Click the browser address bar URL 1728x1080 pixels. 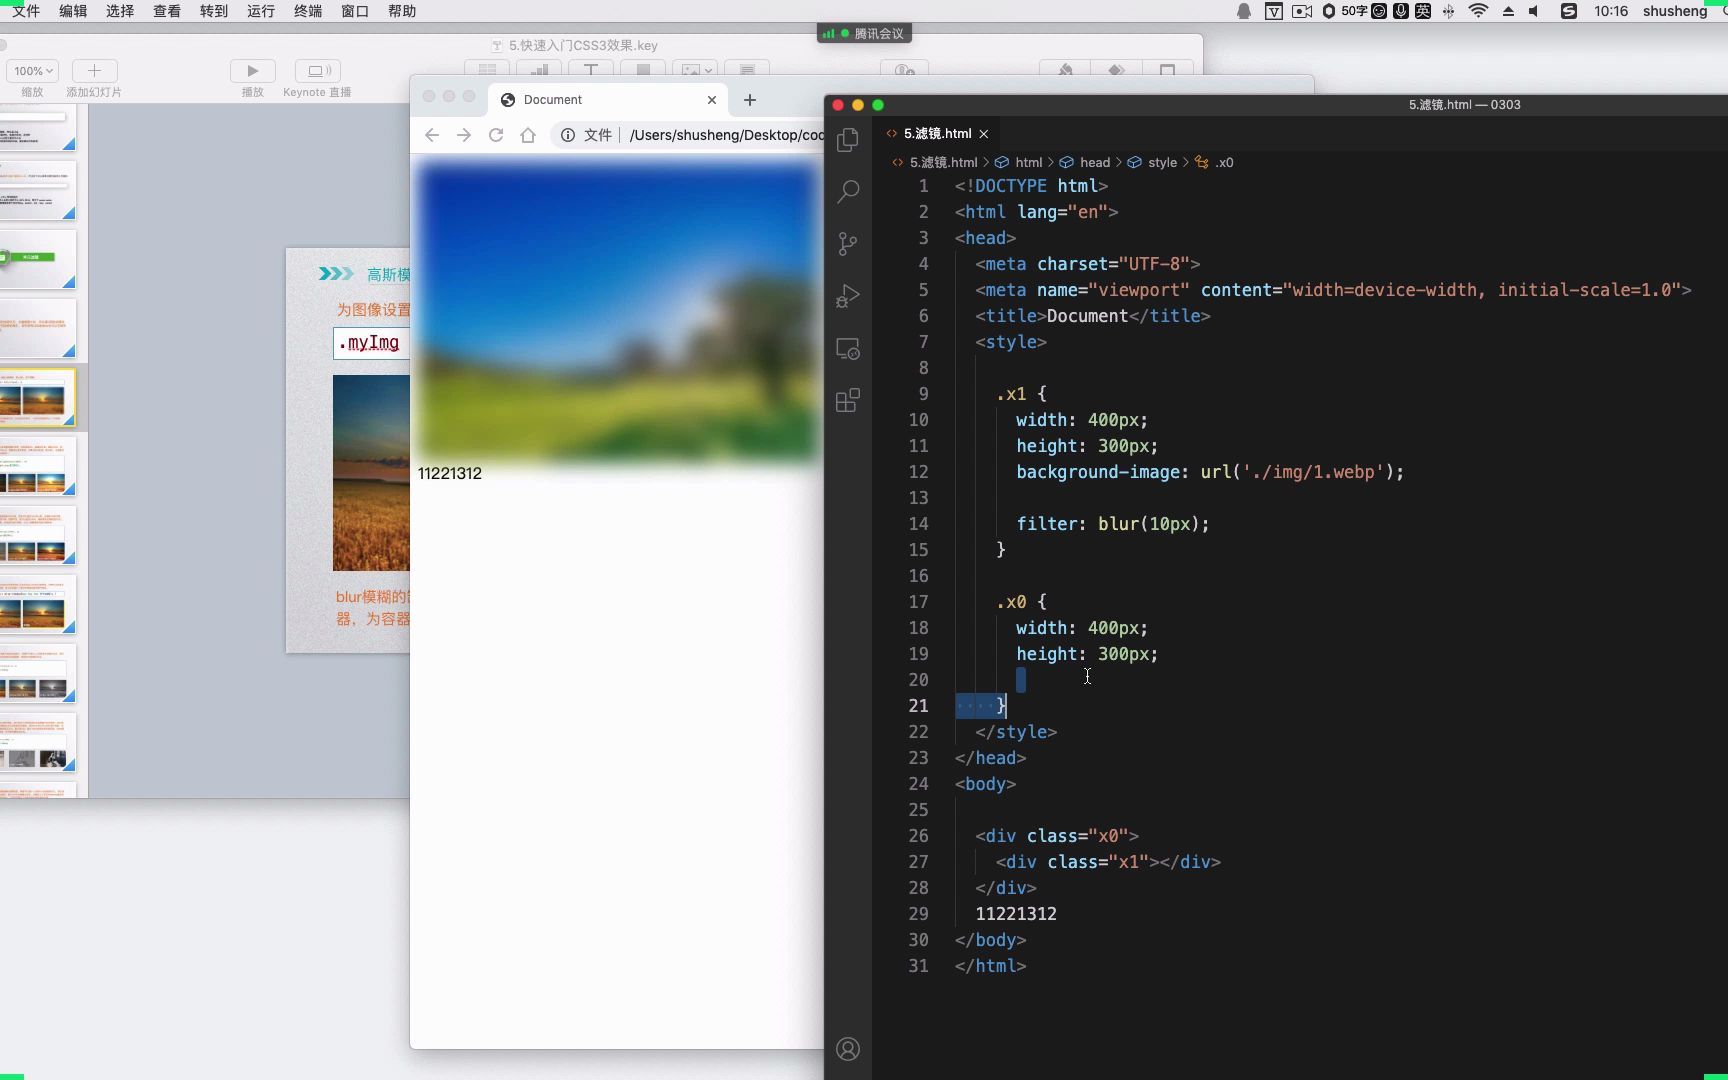point(727,135)
